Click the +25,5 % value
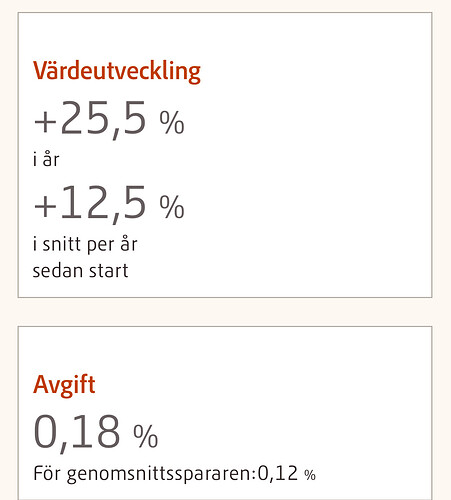This screenshot has width=451, height=500. (x=109, y=119)
